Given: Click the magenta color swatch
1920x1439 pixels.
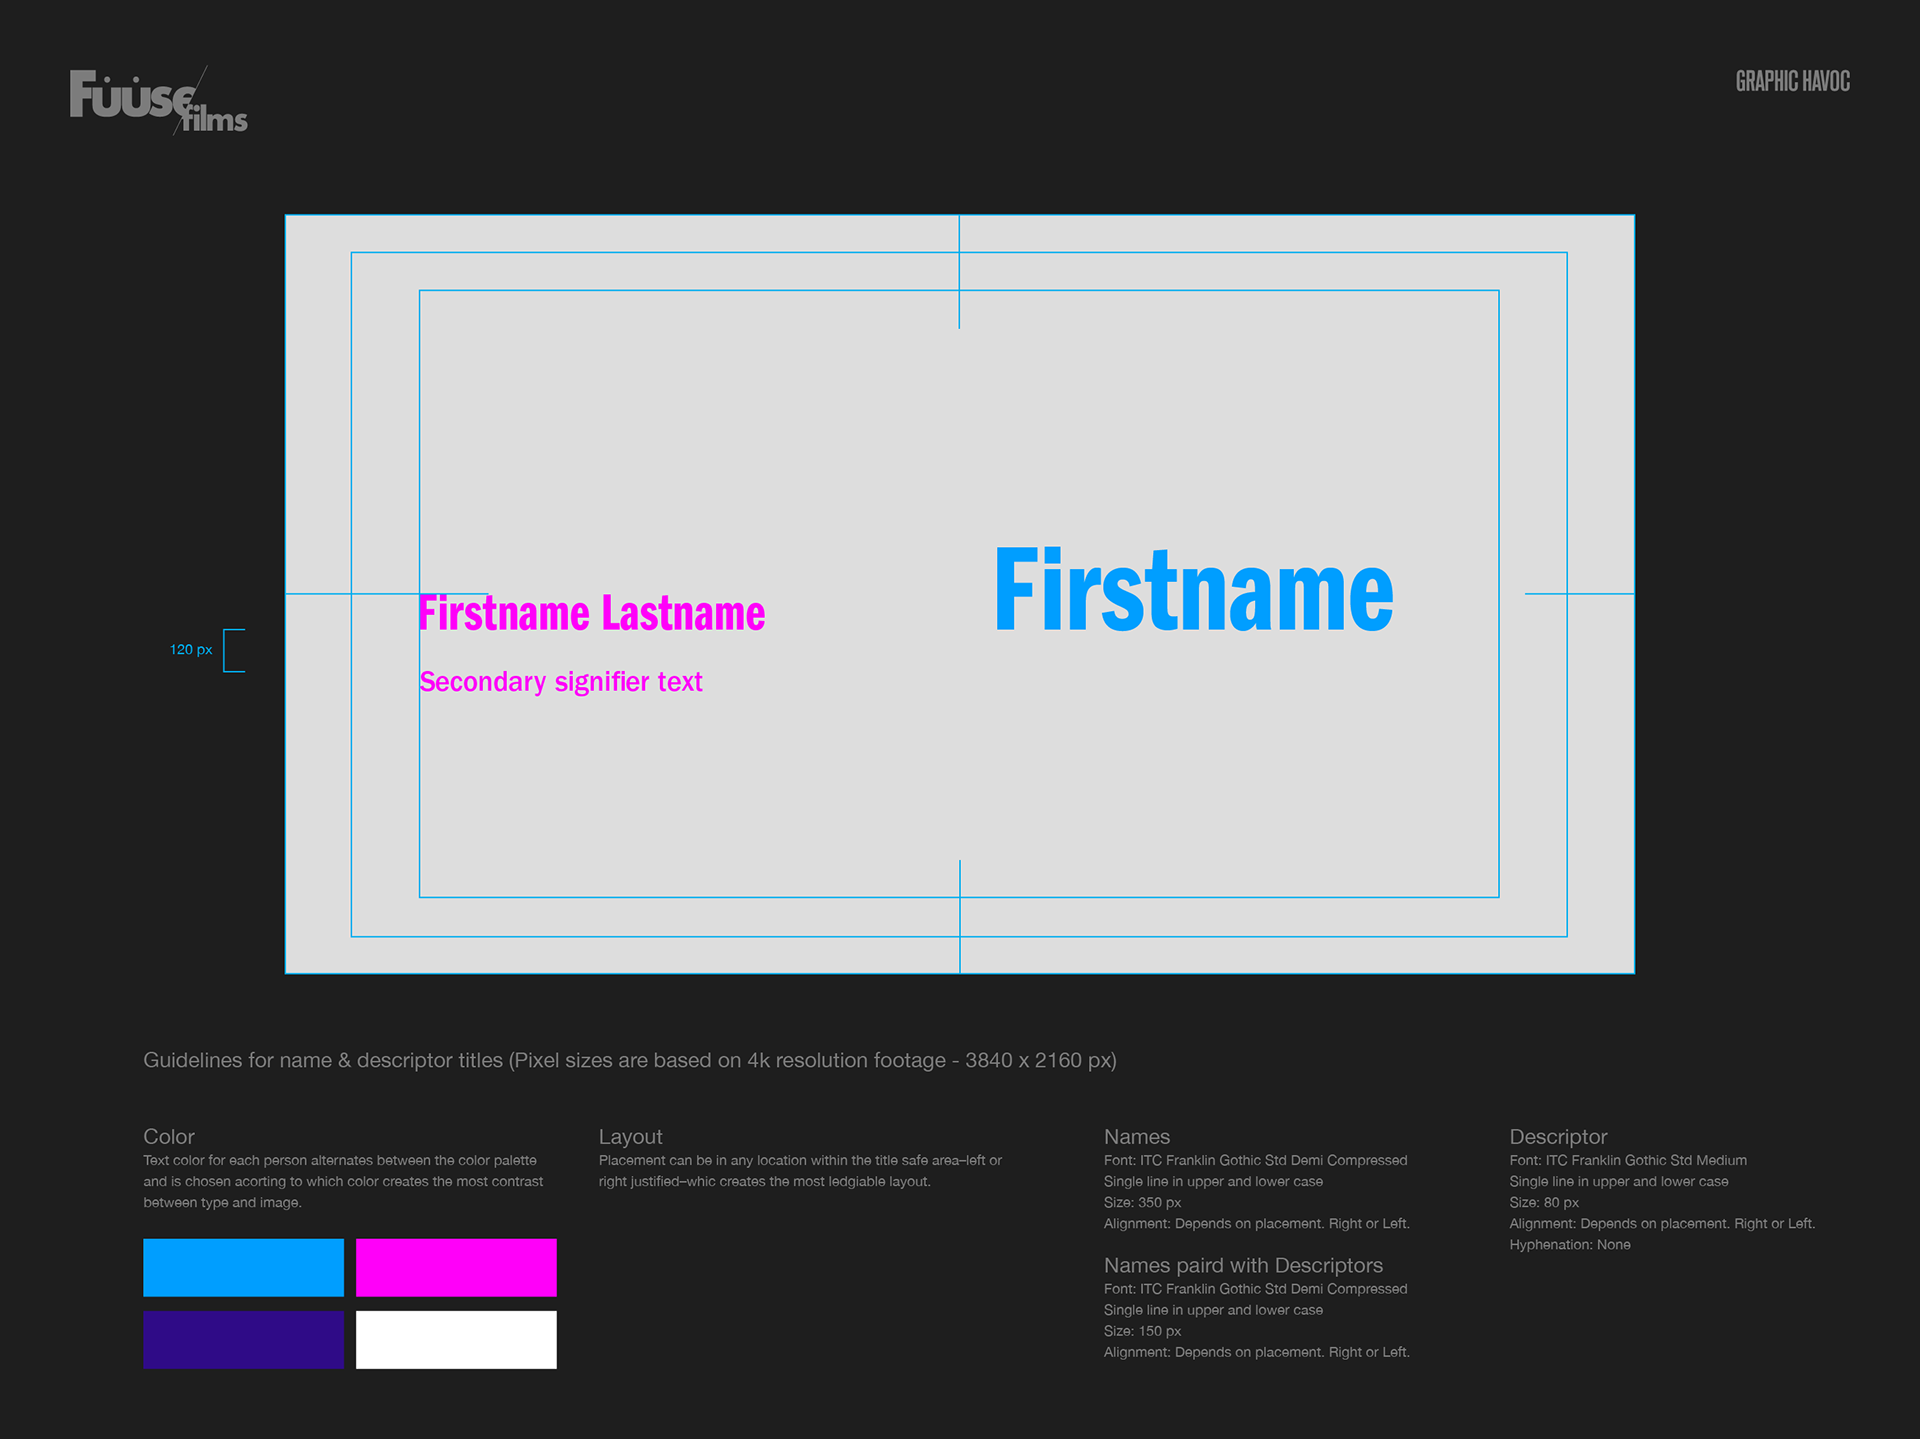Looking at the screenshot, I should pyautogui.click(x=456, y=1267).
